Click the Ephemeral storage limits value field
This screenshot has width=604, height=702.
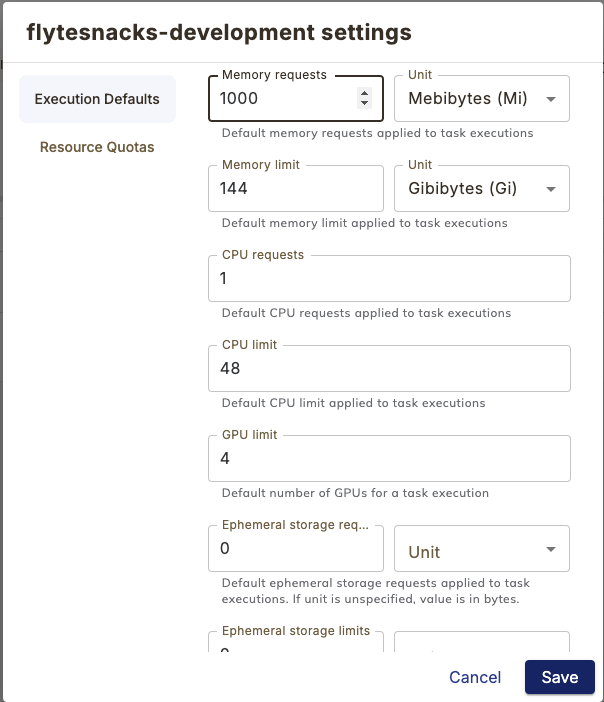(295, 647)
